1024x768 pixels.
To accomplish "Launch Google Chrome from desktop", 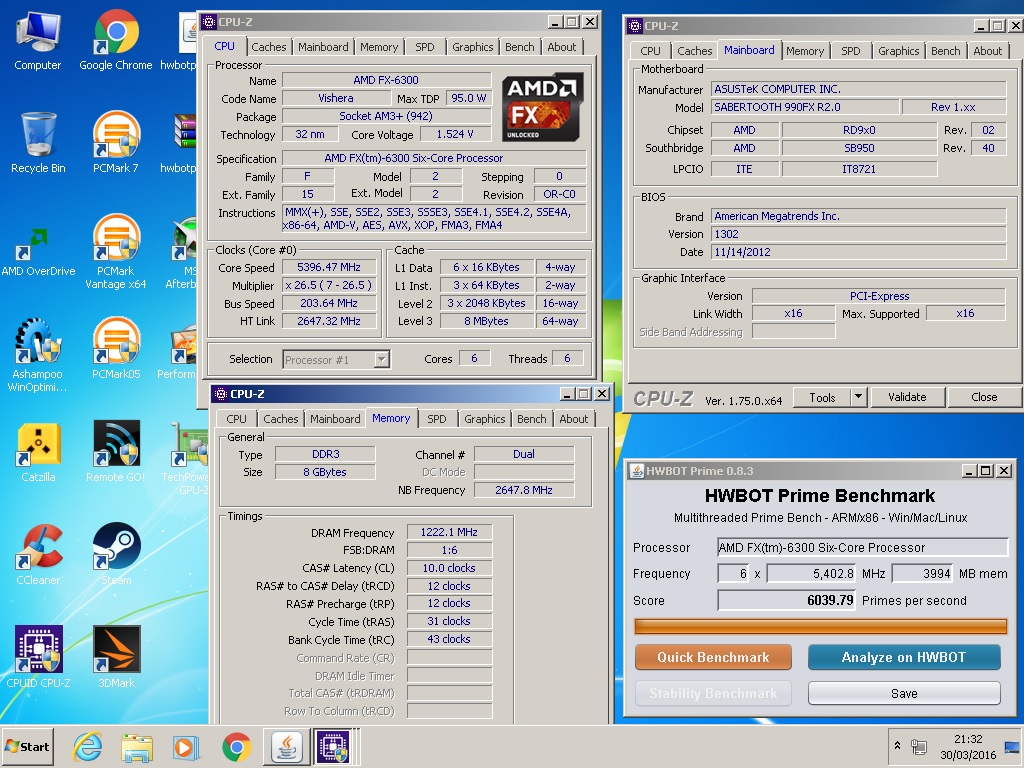I will pyautogui.click(x=116, y=40).
